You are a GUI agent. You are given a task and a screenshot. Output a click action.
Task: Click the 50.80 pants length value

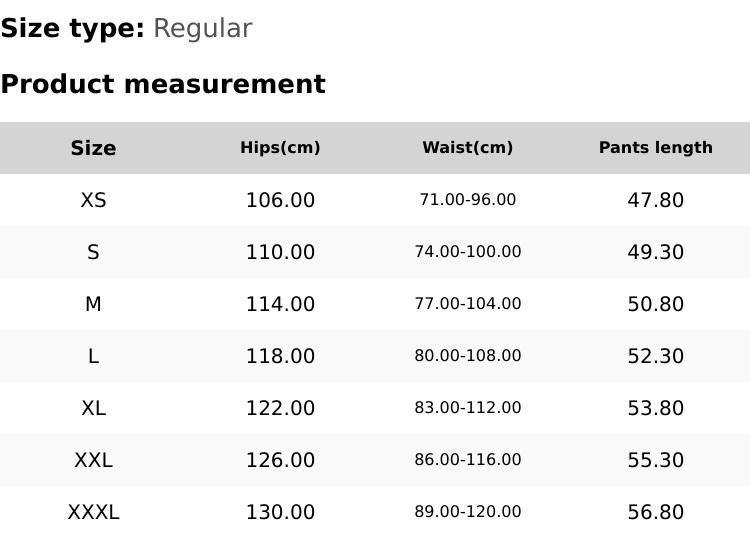click(656, 304)
